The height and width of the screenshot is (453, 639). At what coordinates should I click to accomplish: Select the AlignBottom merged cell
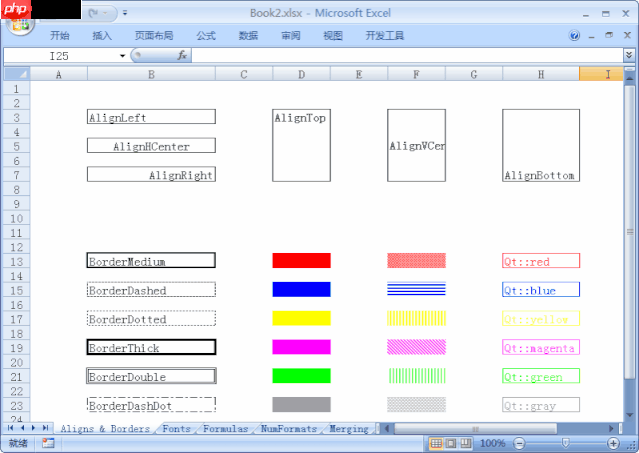[541, 145]
